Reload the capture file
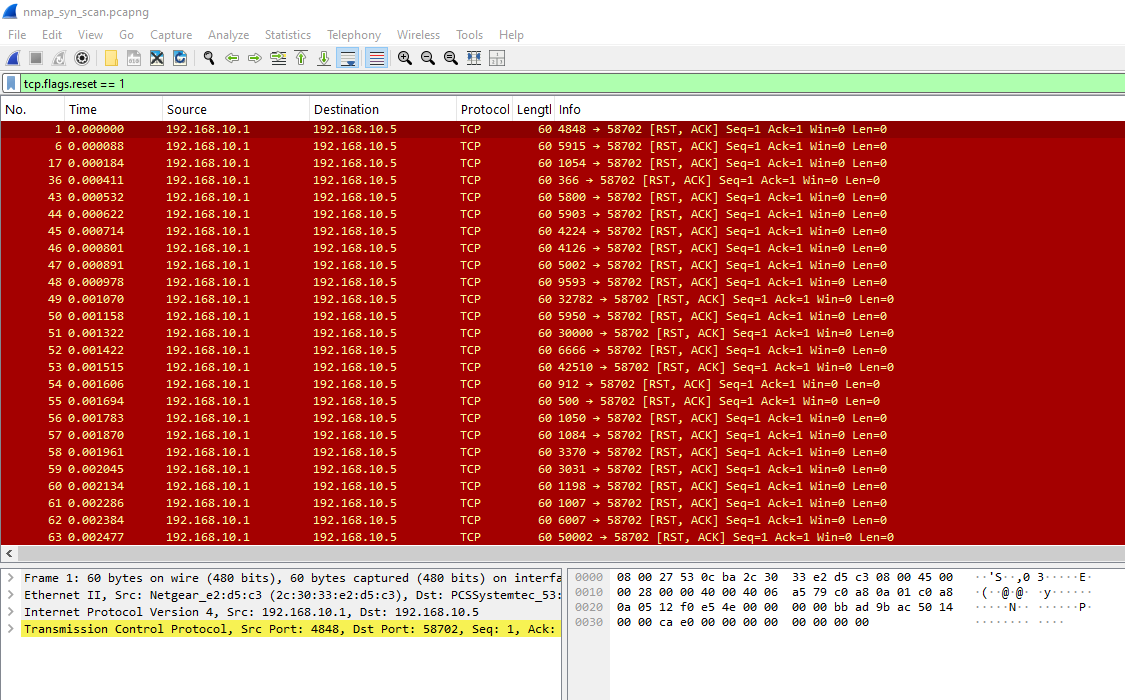 click(180, 57)
